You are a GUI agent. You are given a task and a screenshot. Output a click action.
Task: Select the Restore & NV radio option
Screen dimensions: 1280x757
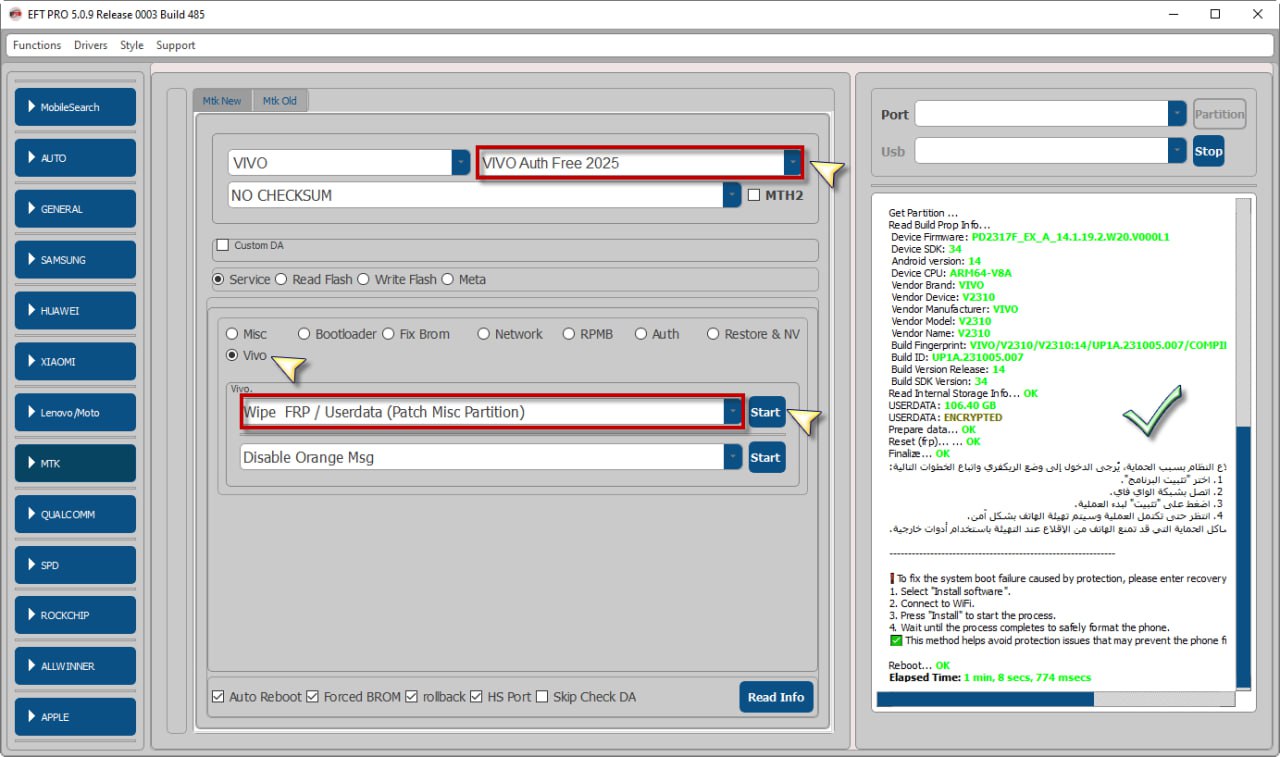click(x=713, y=334)
